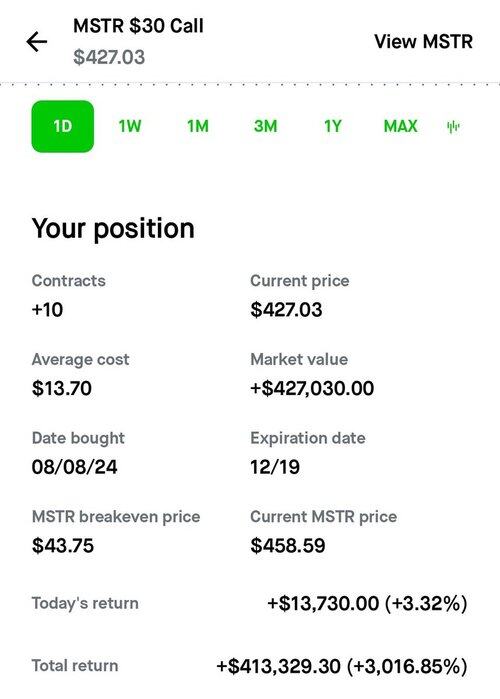500x699 pixels.
Task: Tap the Expiration date 12/19 value
Action: point(275,467)
